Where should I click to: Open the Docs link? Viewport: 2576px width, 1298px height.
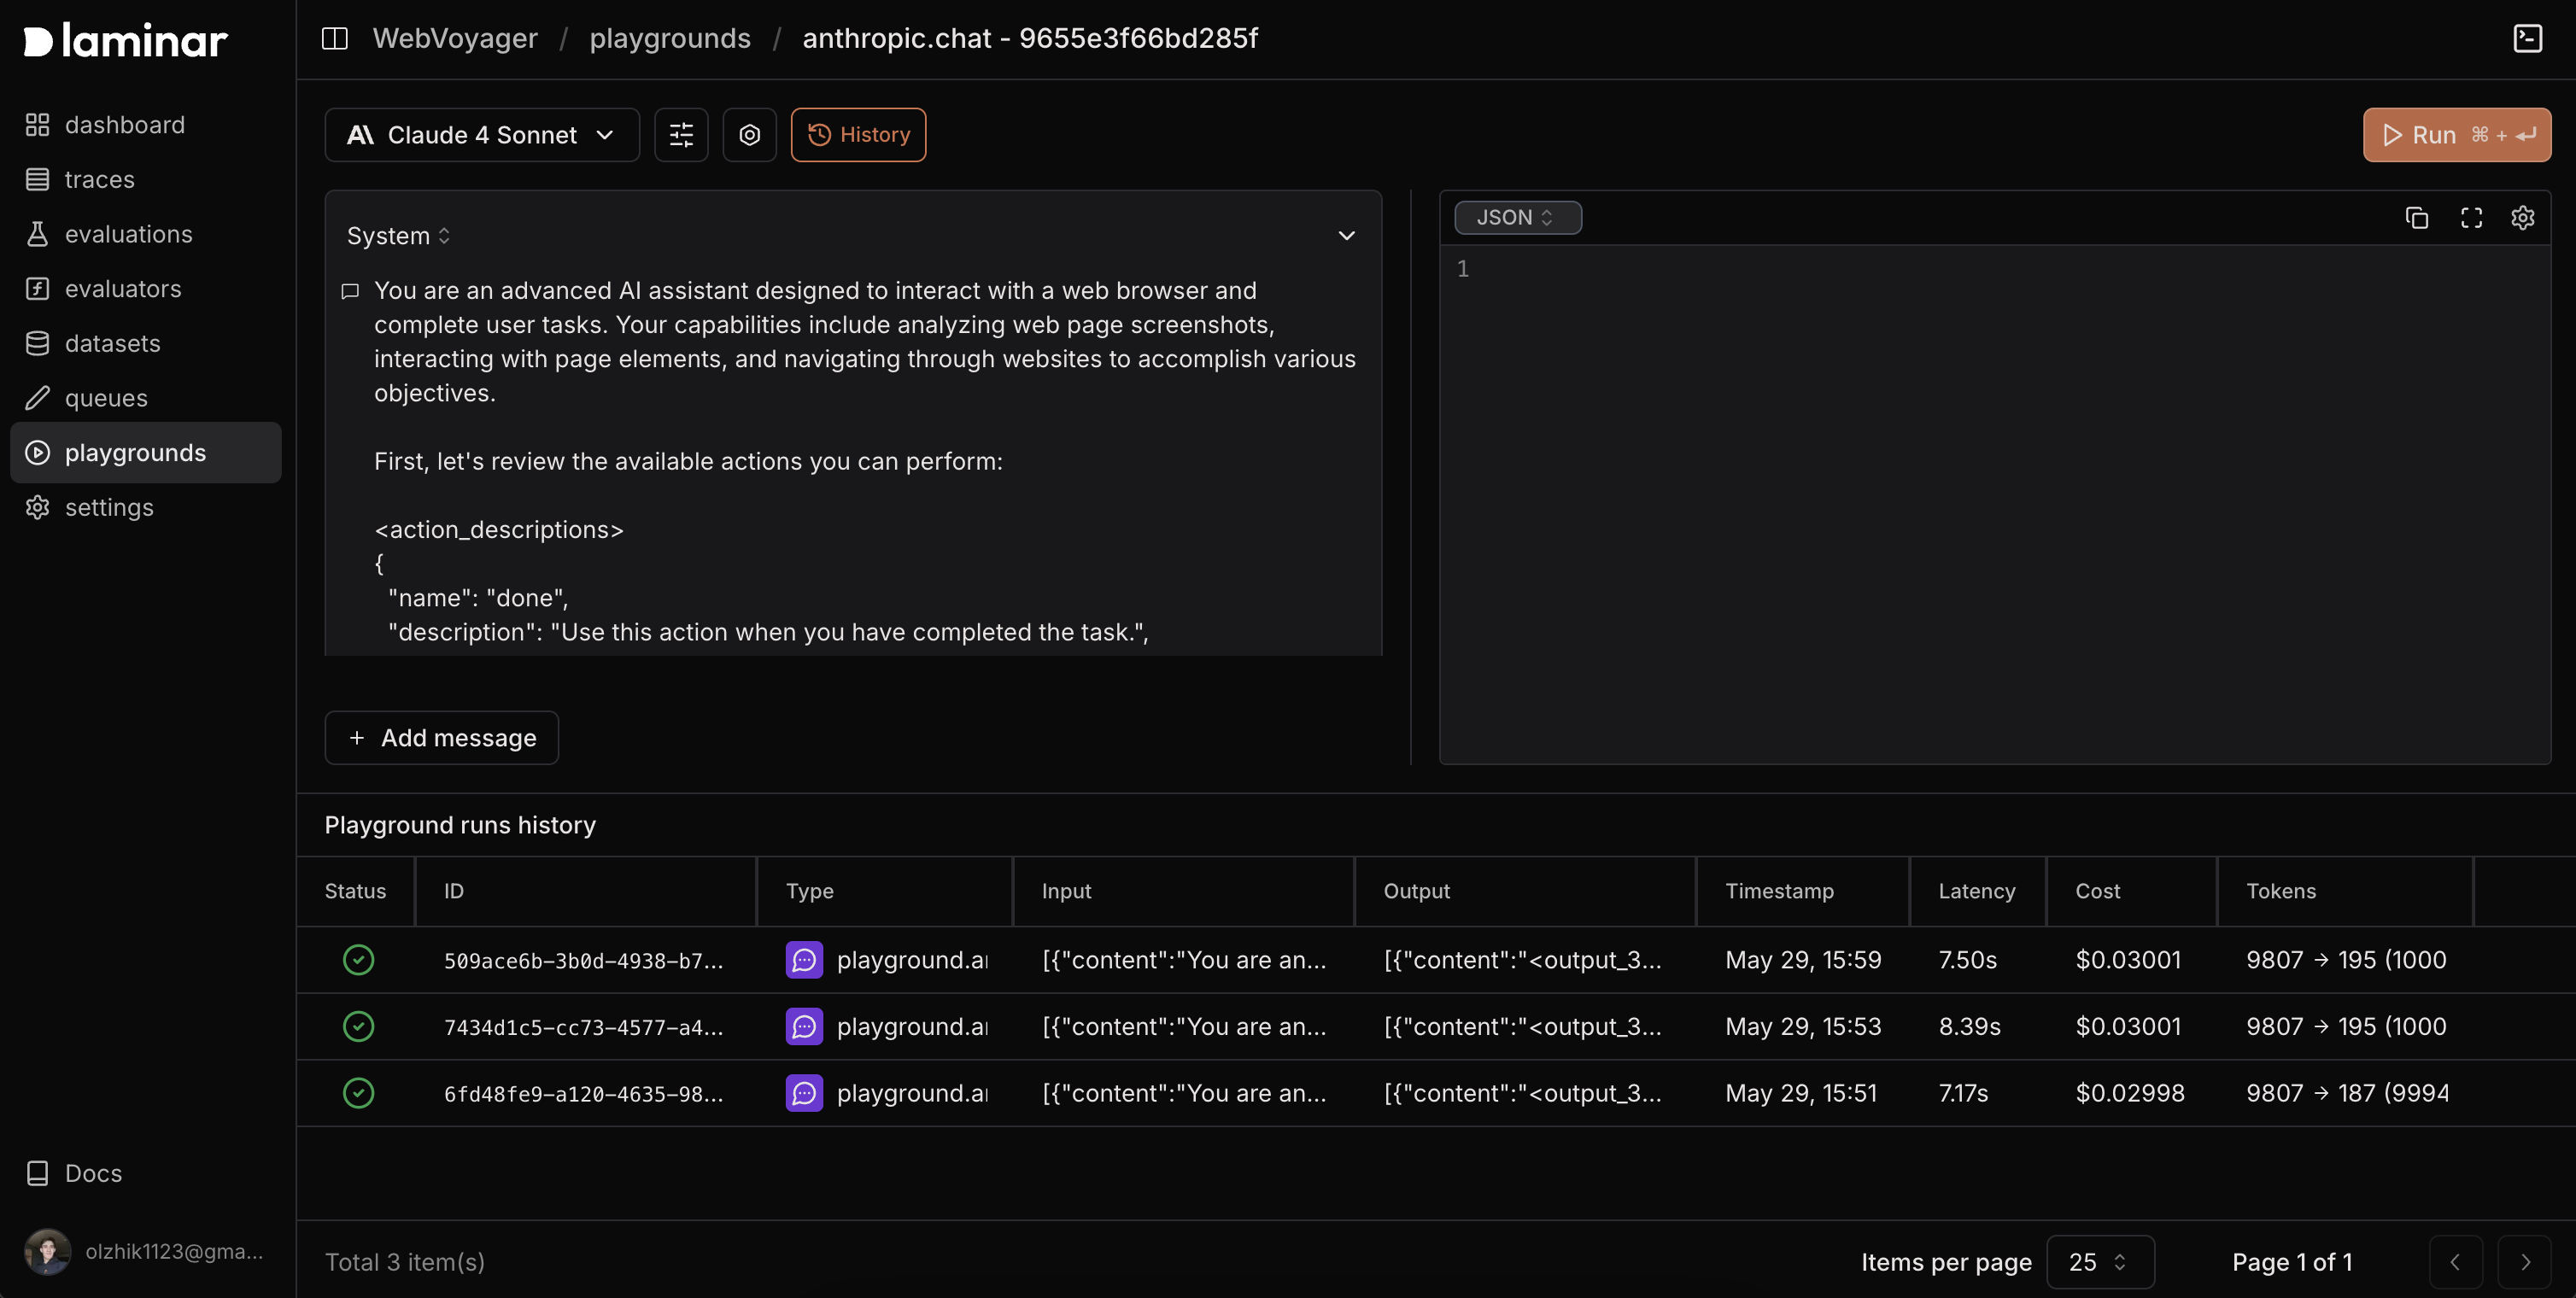92,1173
